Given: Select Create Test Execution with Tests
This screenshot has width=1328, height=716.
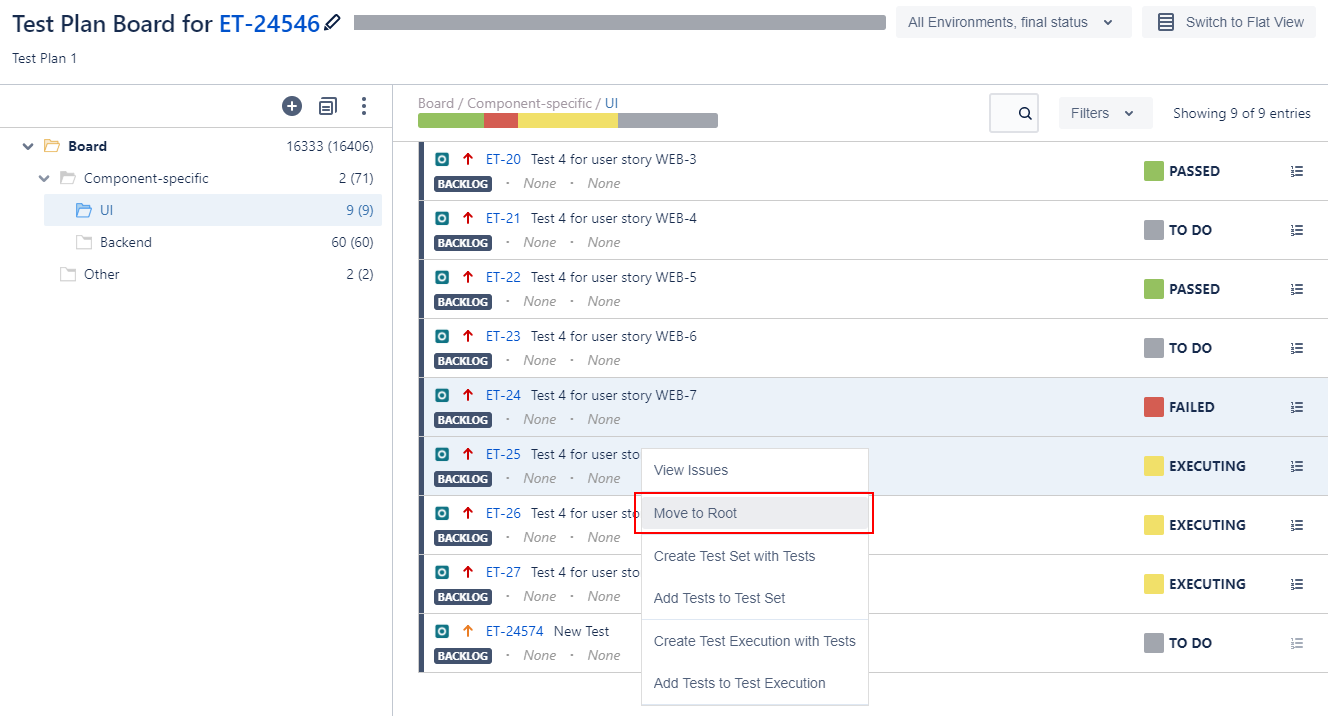Looking at the screenshot, I should point(755,641).
